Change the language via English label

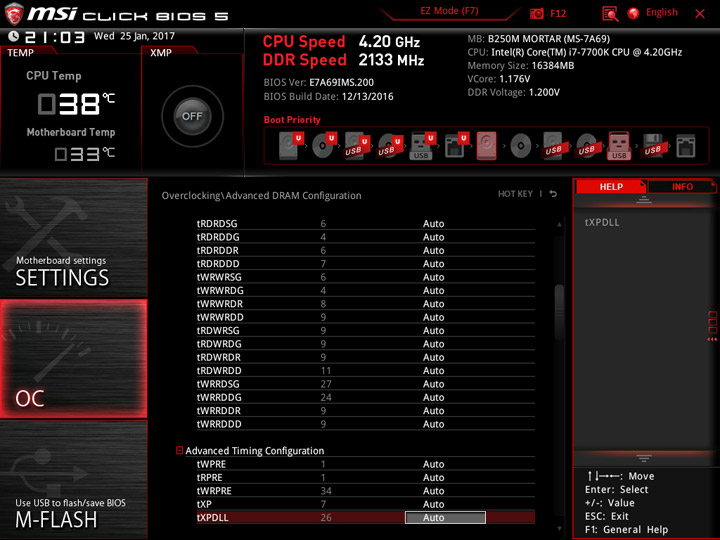662,12
